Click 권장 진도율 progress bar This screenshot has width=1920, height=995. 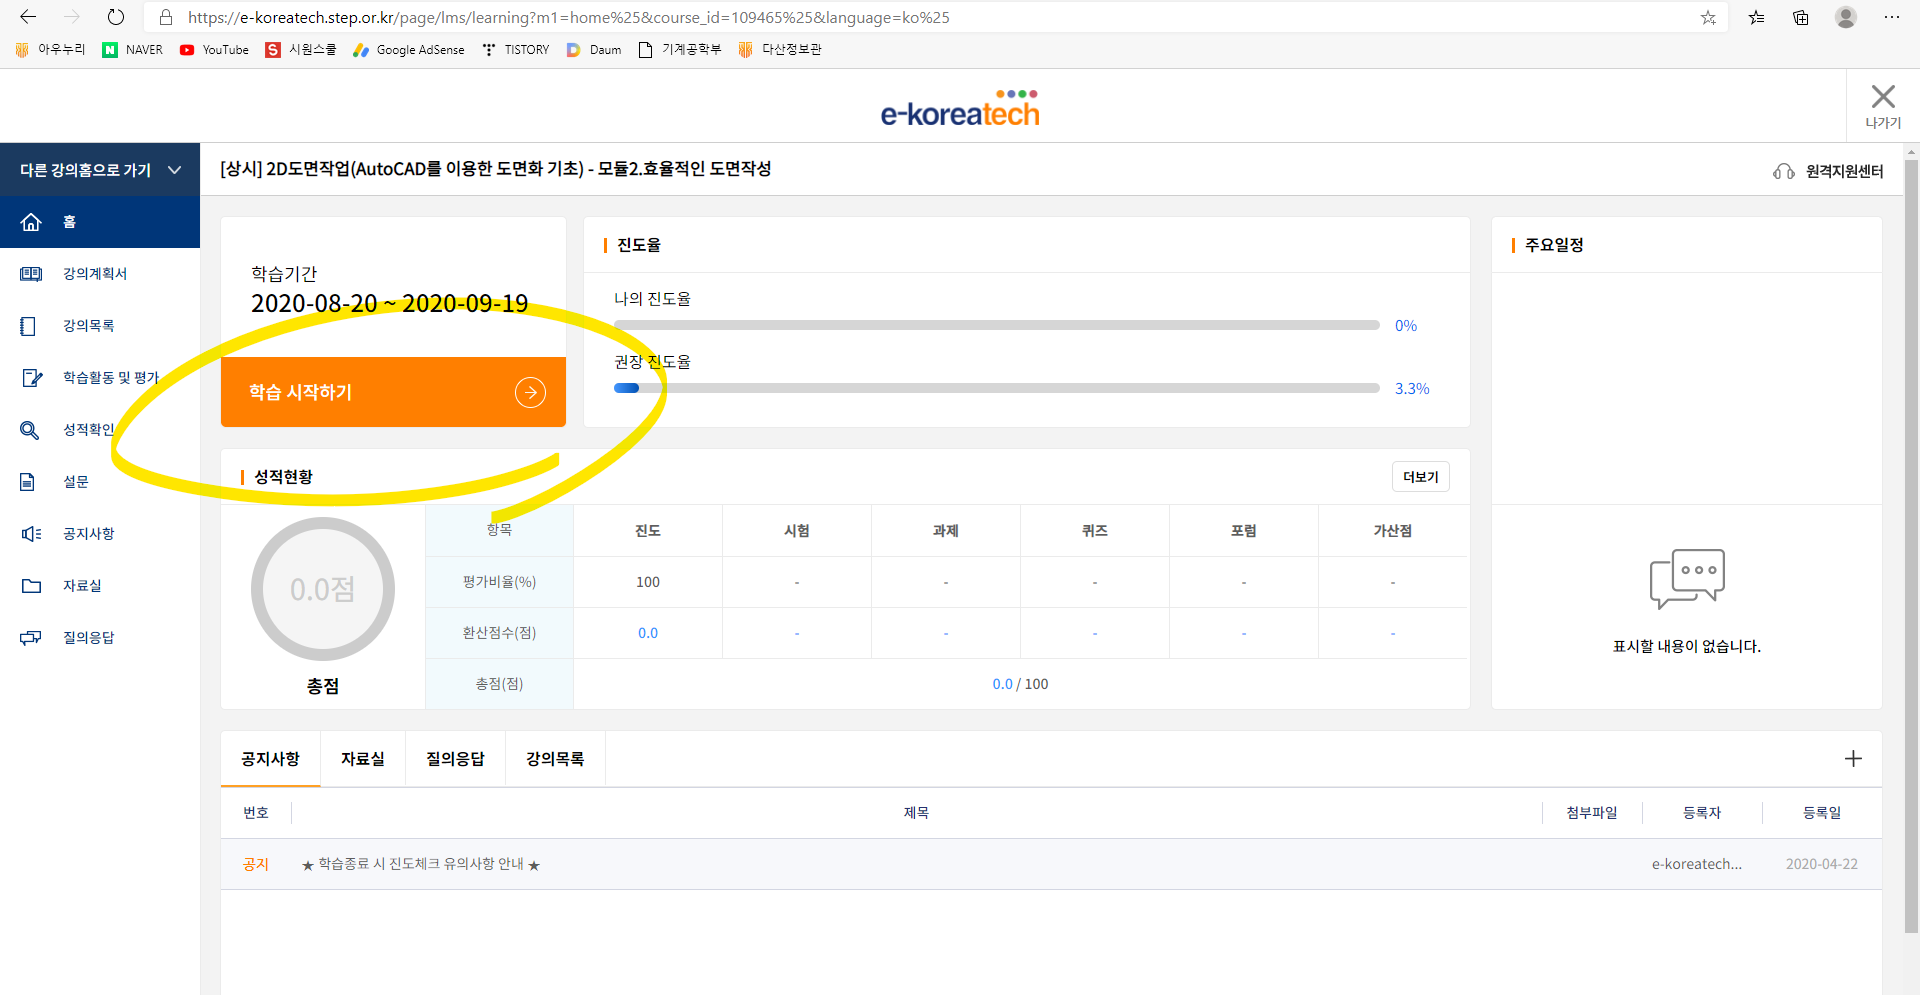997,388
